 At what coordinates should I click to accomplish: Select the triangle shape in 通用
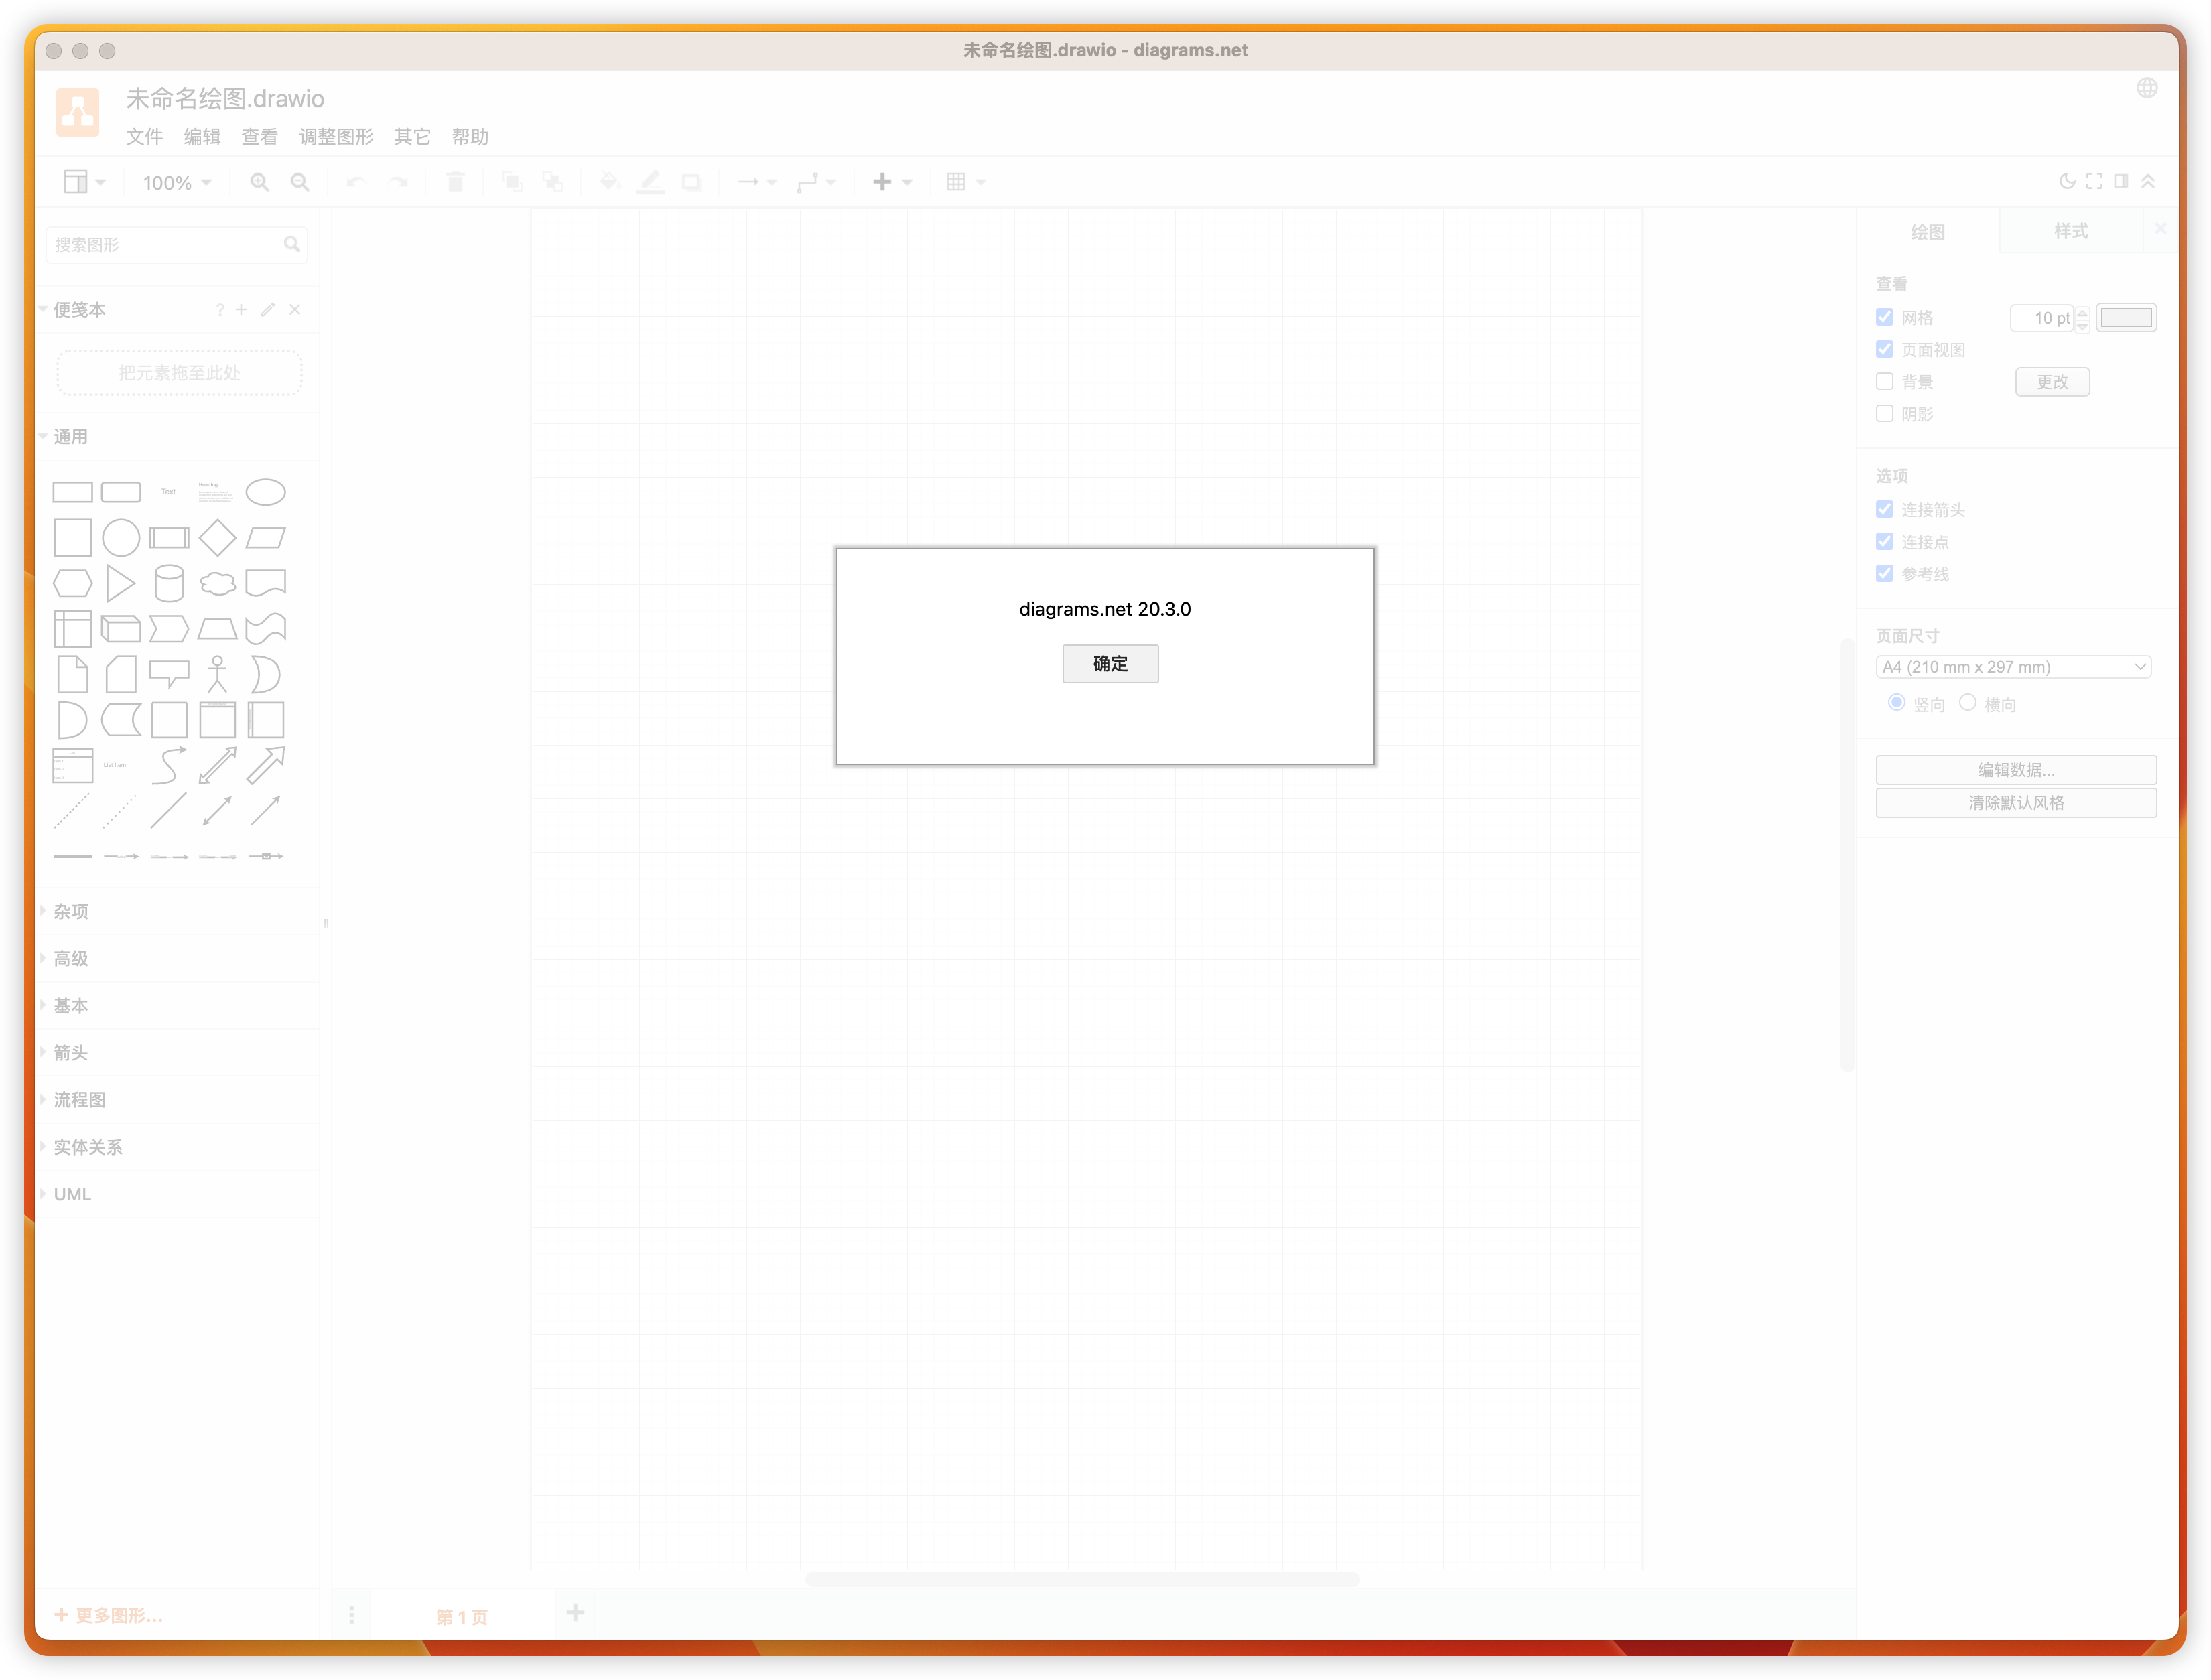pos(120,584)
